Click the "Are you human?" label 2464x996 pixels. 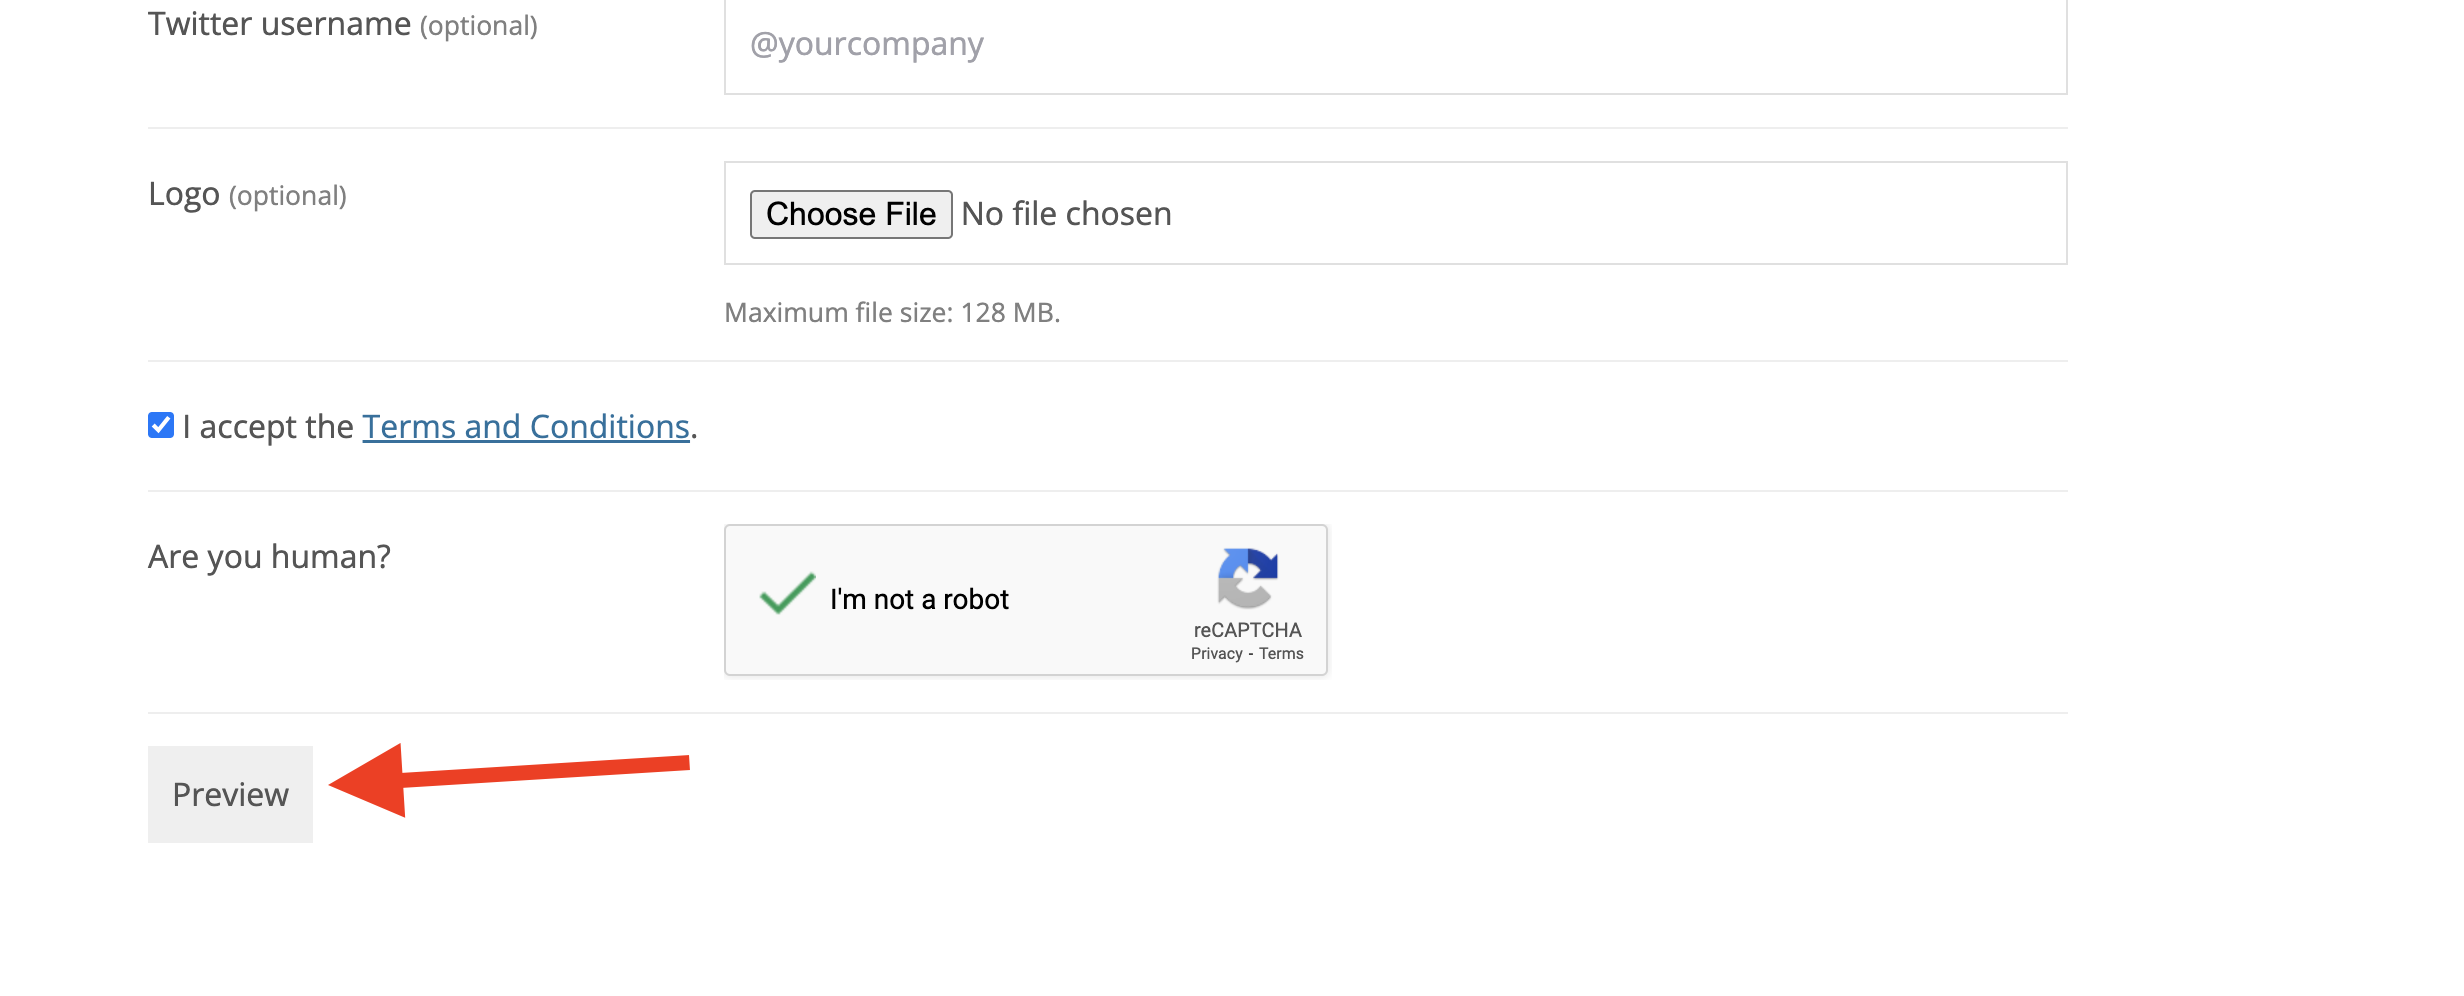coord(269,556)
